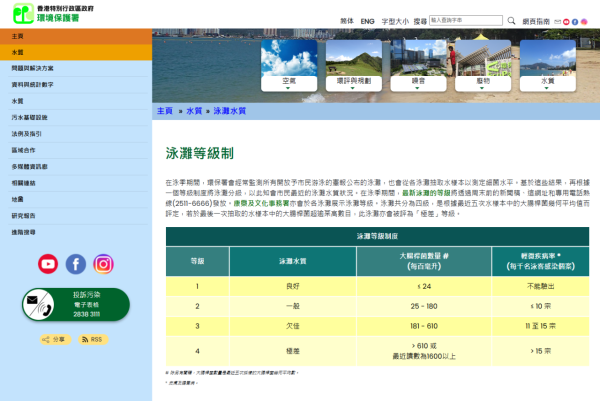This screenshot has height=401, width=600.
Task: Open 地圖 sidebar item
Action: tap(76, 199)
